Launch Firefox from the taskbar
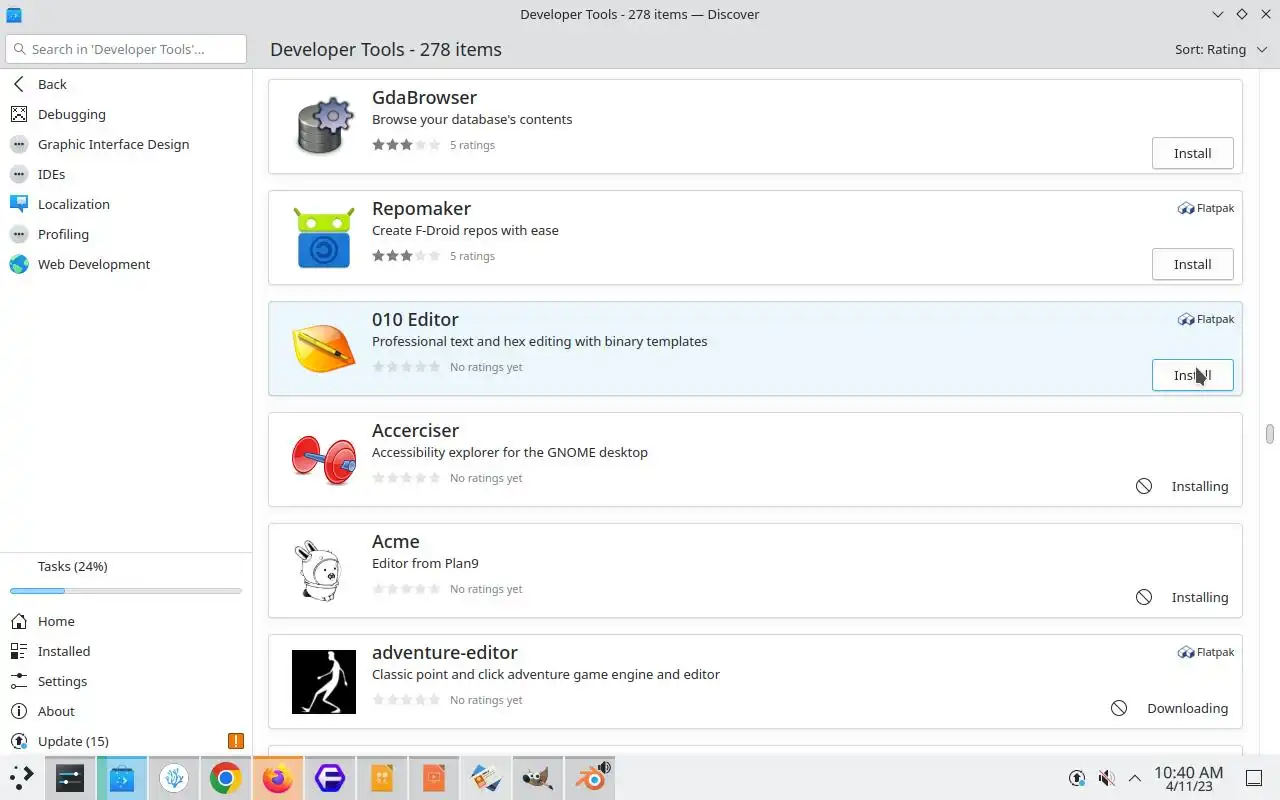 click(278, 777)
